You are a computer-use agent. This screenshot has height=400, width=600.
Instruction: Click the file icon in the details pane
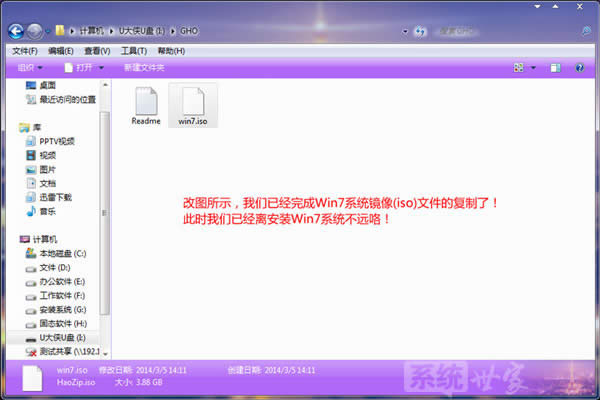(32, 378)
